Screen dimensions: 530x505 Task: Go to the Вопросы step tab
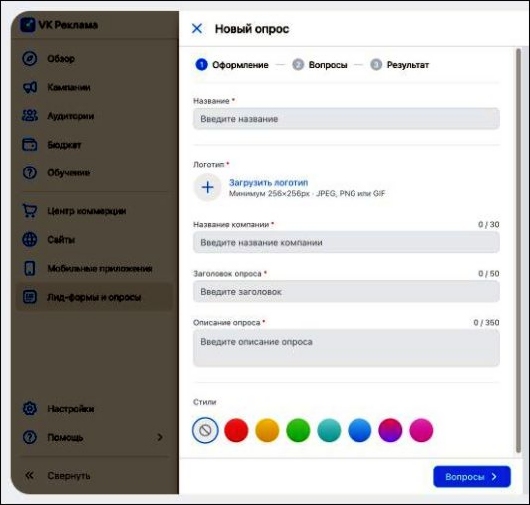[320, 65]
